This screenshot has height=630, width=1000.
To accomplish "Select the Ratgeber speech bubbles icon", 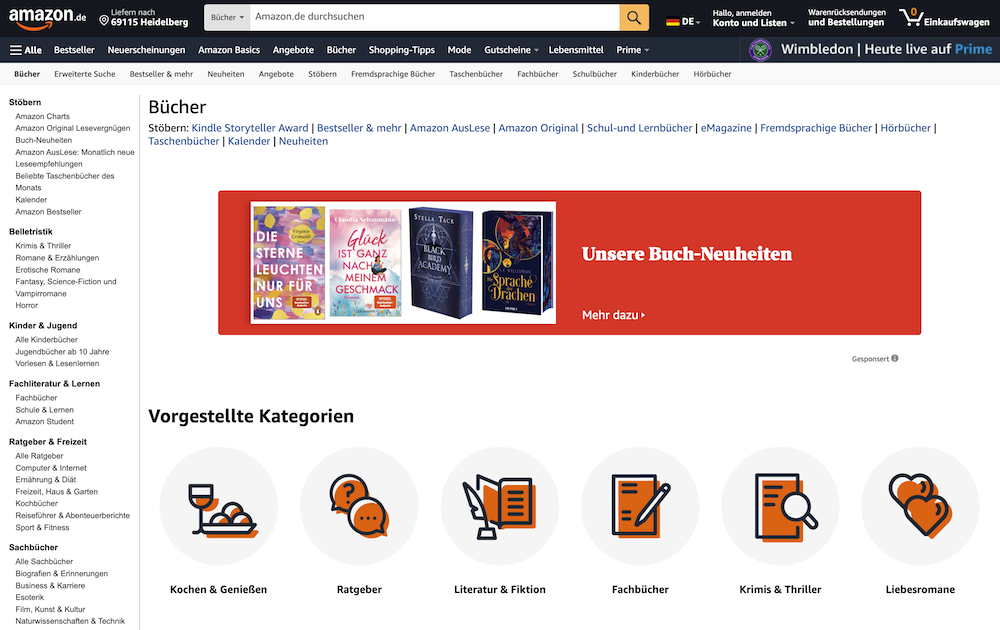I will click(x=359, y=506).
